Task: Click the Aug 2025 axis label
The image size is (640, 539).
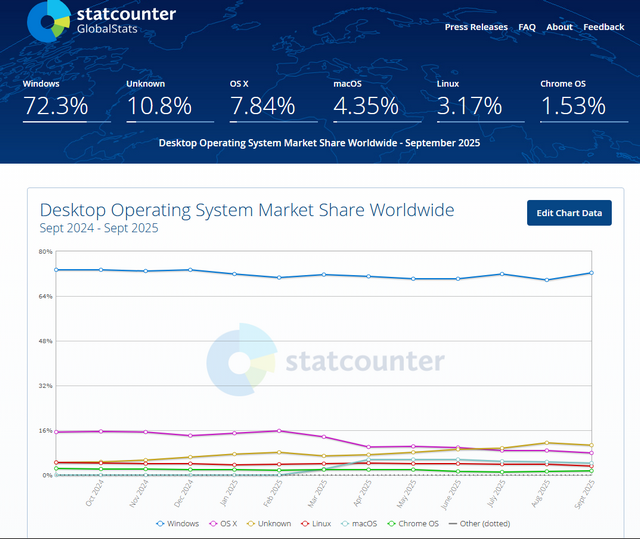Action: 540,493
